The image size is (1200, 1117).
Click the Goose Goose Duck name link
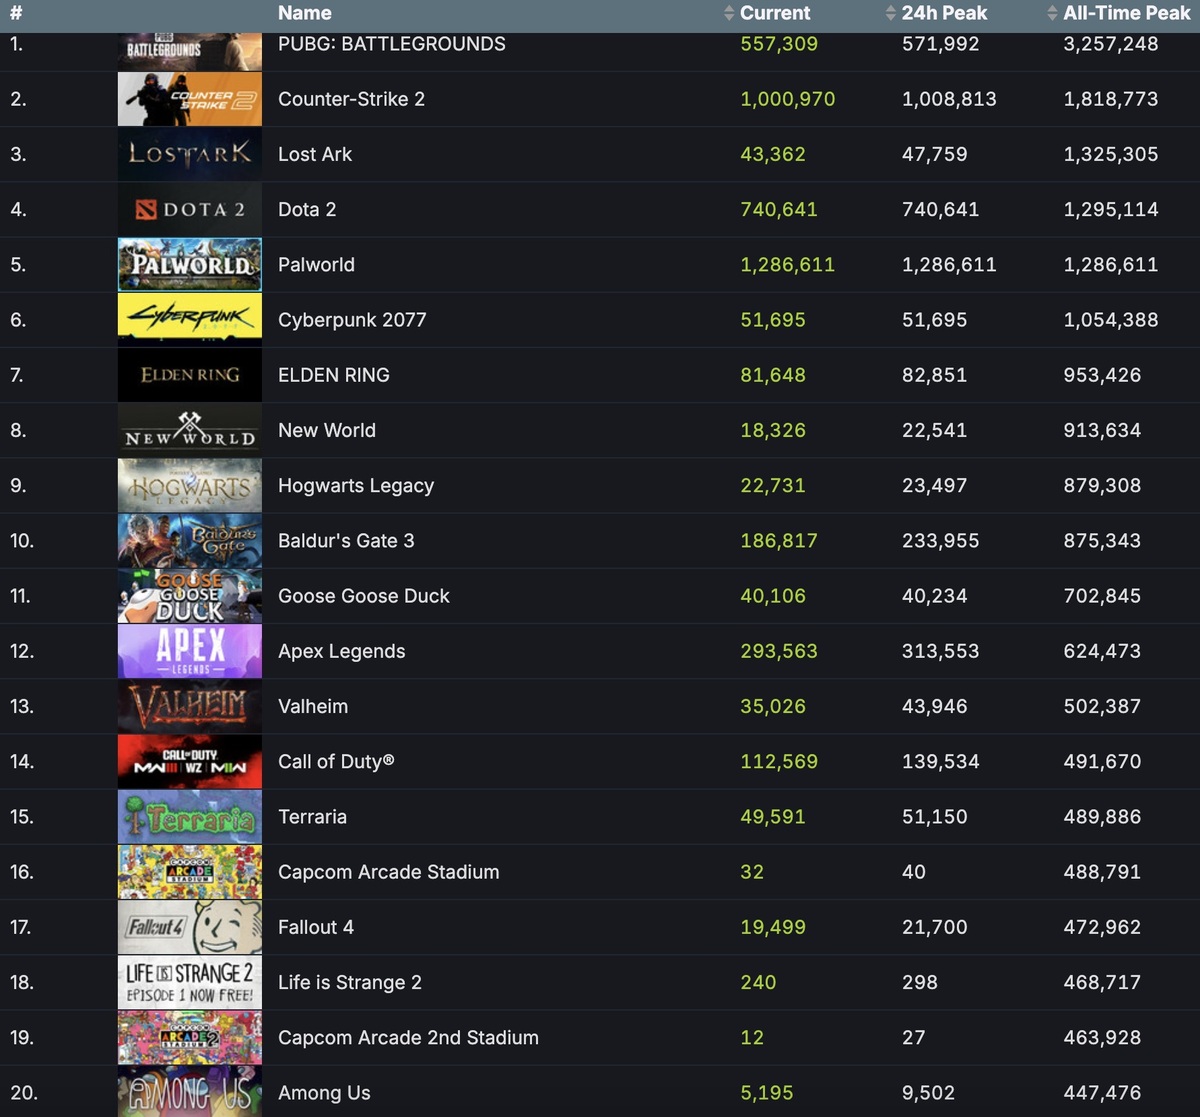click(364, 596)
